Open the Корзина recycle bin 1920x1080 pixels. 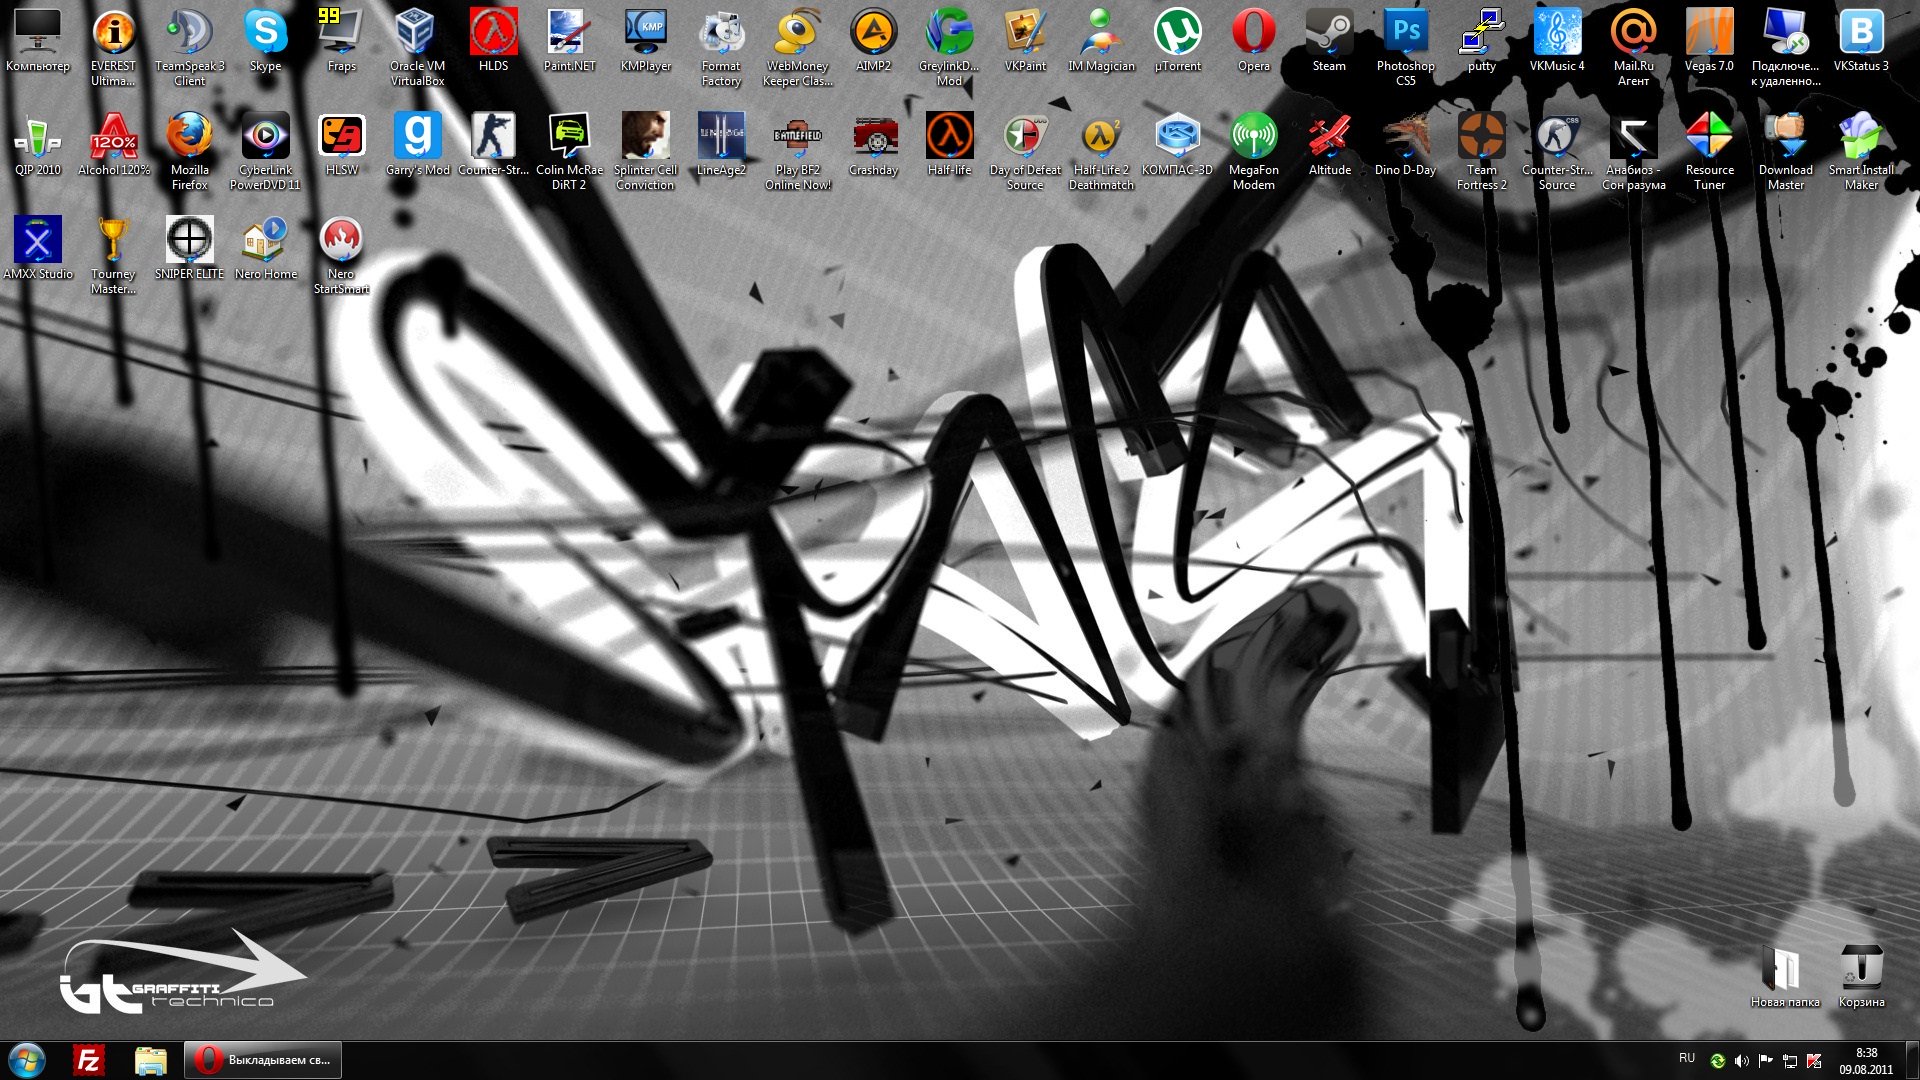tap(1861, 976)
